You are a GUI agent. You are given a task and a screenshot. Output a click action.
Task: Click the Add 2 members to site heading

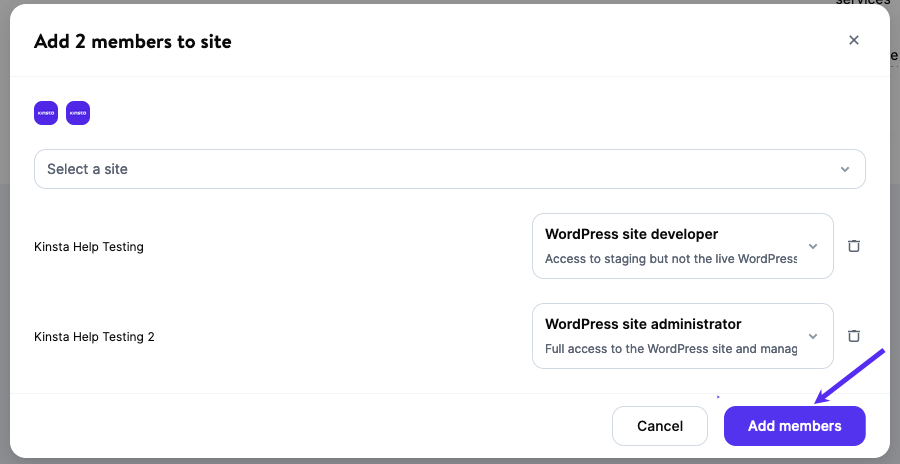[133, 41]
